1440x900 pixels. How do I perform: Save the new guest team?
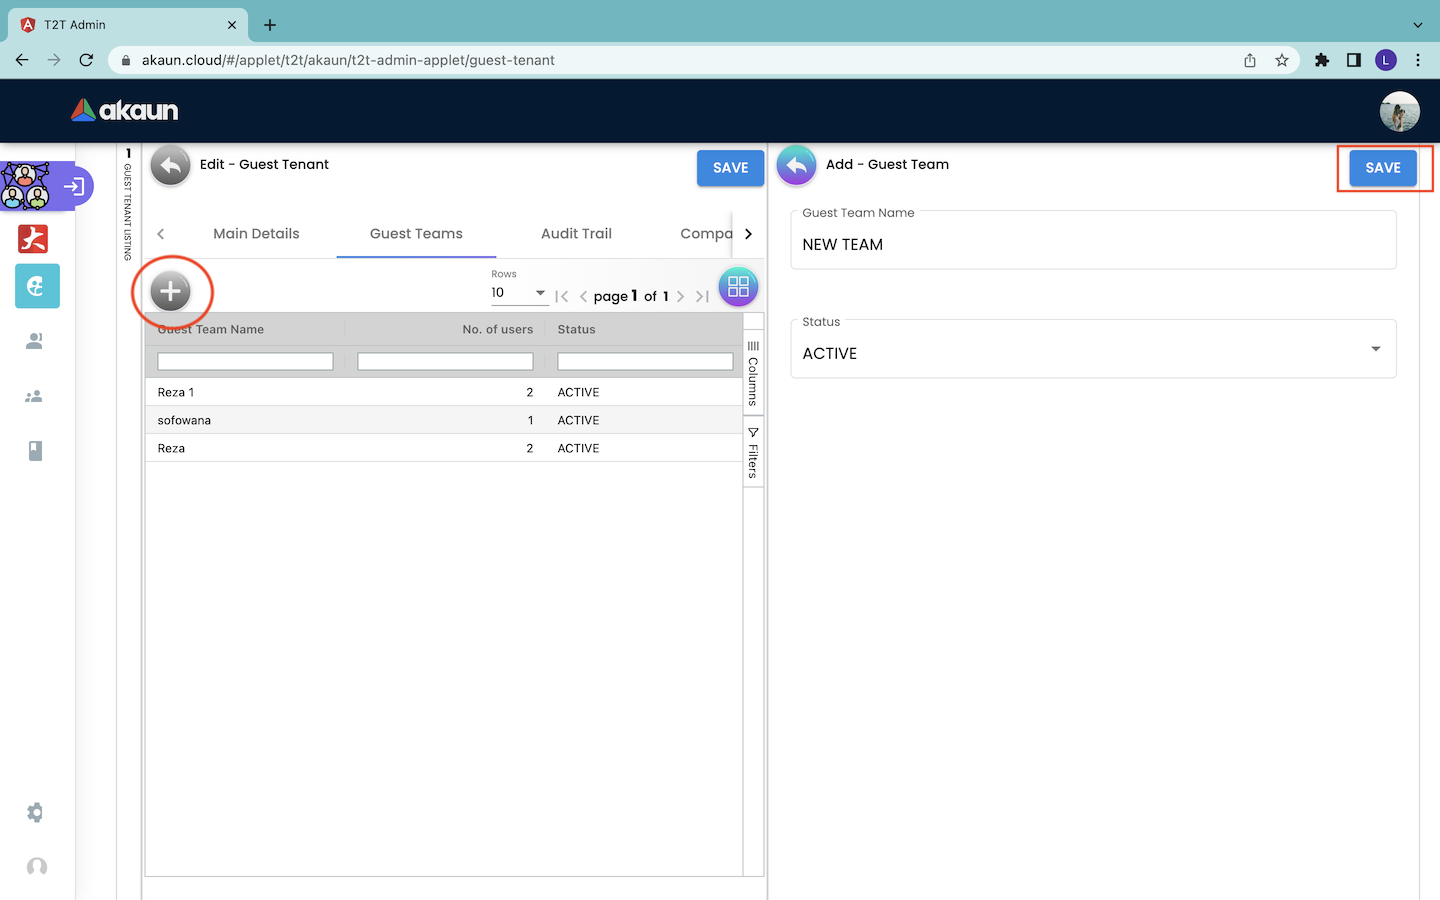pos(1382,168)
